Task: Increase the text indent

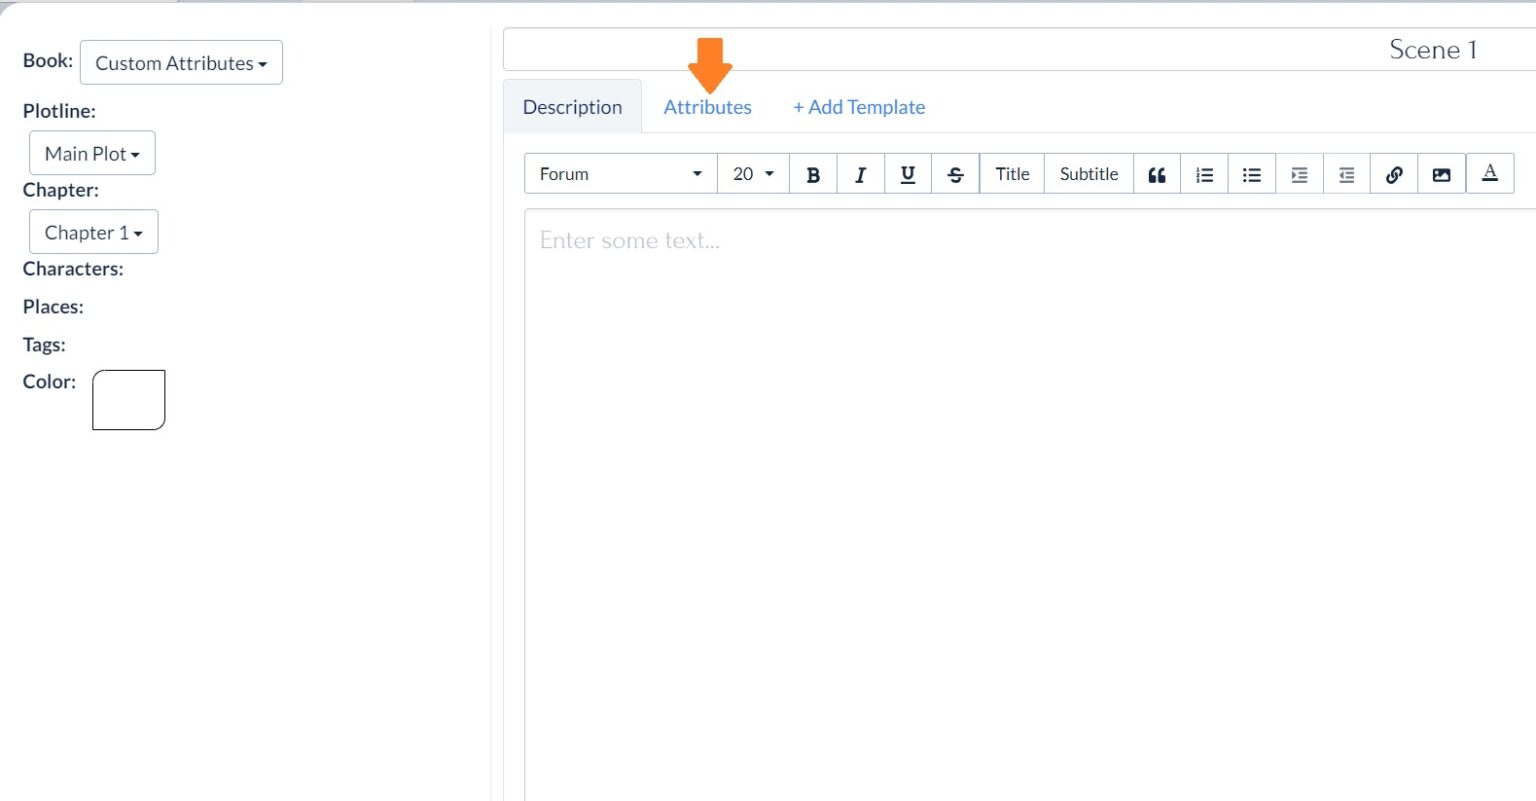Action: [x=1299, y=174]
